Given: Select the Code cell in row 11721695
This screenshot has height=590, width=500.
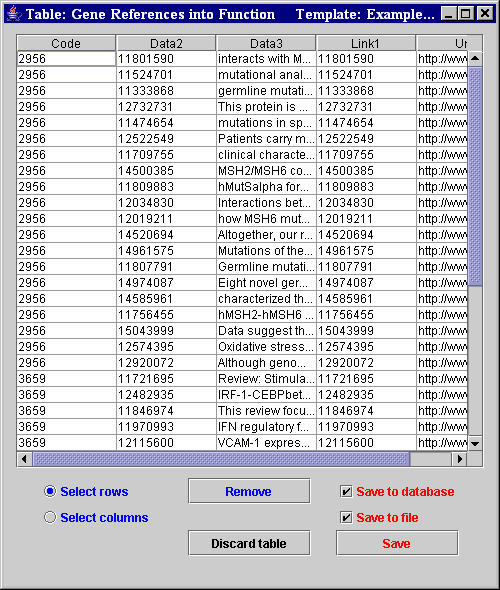Looking at the screenshot, I should 66,379.
